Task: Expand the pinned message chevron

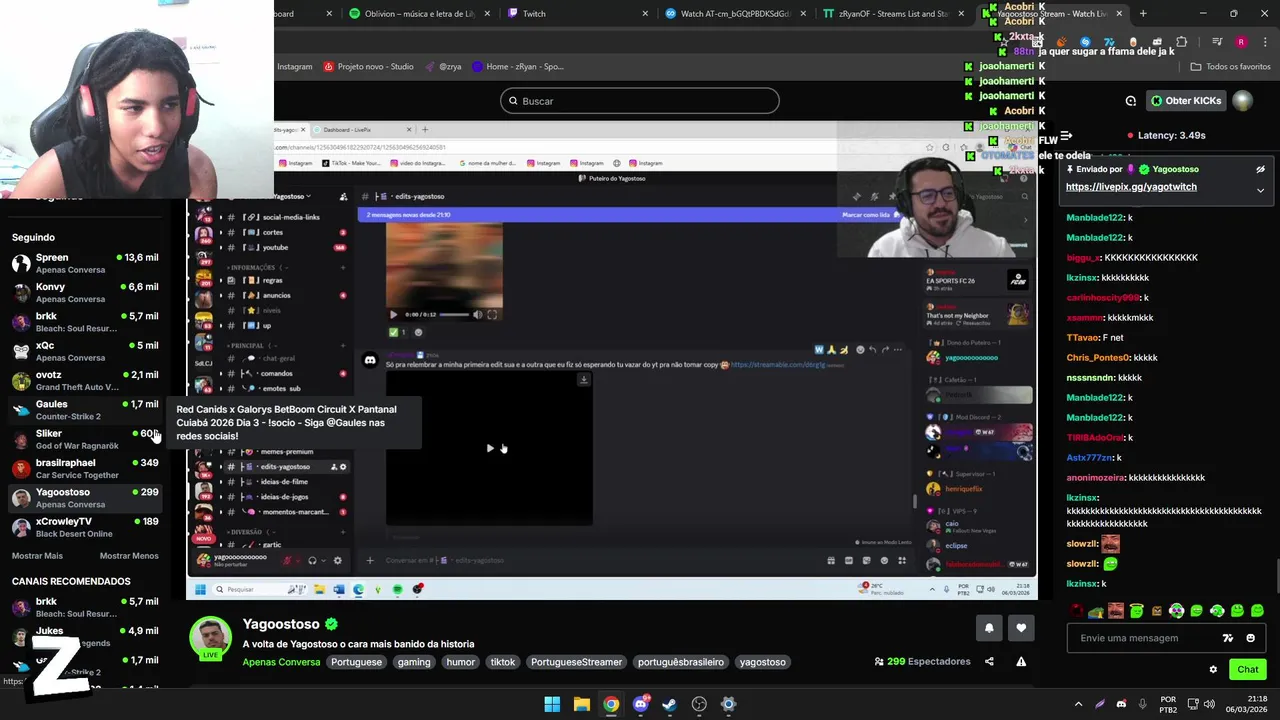Action: (x=1260, y=189)
